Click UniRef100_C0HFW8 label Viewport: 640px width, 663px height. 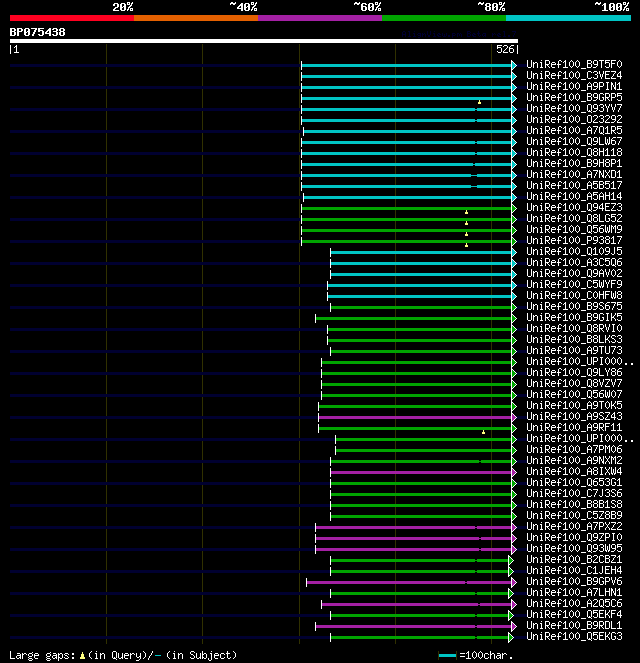574,295
